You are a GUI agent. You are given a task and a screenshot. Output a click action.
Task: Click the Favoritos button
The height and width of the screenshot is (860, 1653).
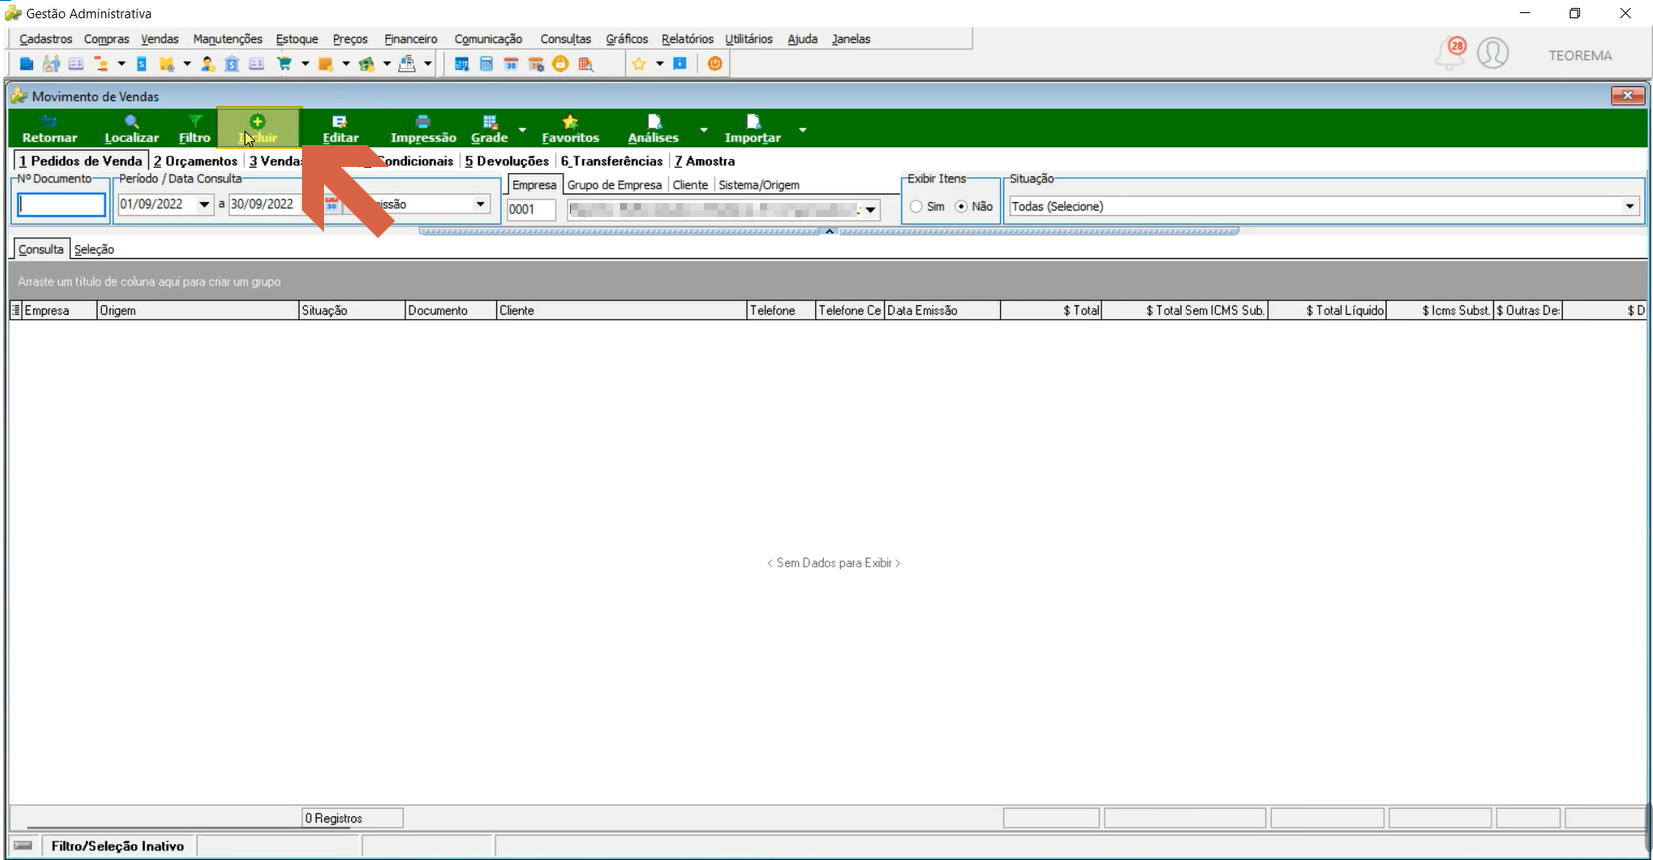(571, 129)
